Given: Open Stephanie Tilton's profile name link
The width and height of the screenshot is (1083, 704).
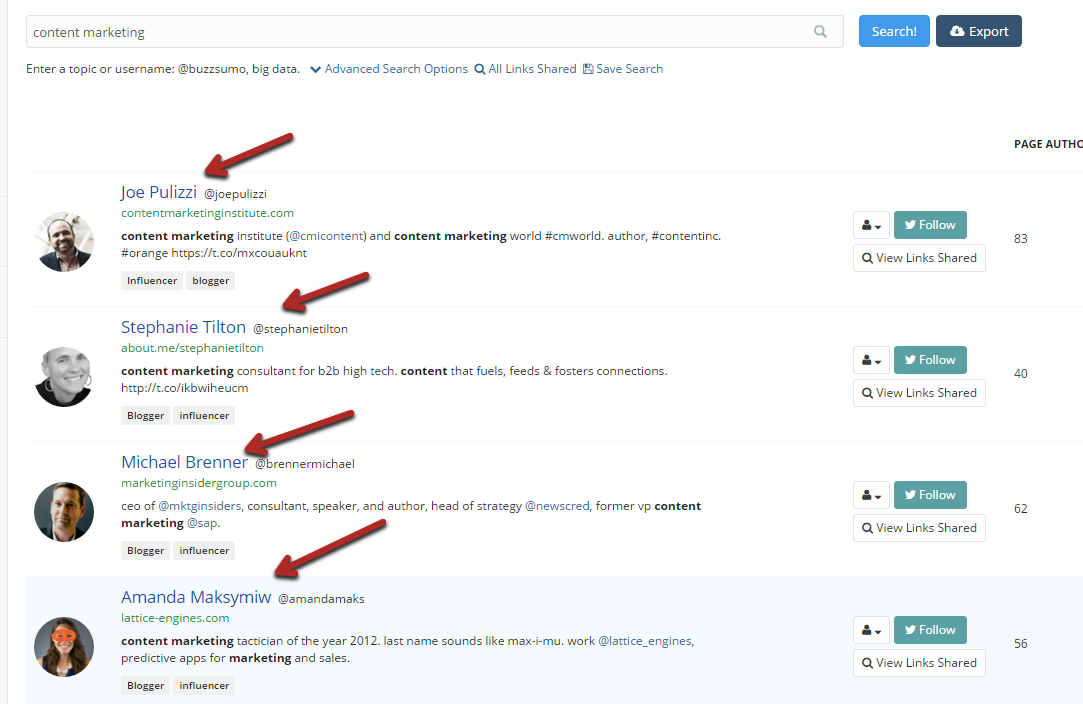Looking at the screenshot, I should tap(184, 327).
